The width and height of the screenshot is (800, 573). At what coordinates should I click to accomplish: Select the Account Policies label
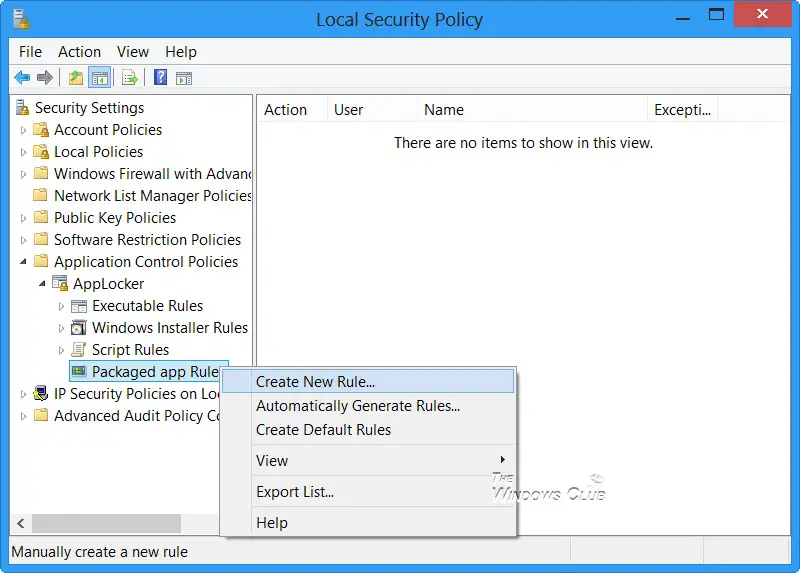coord(108,130)
